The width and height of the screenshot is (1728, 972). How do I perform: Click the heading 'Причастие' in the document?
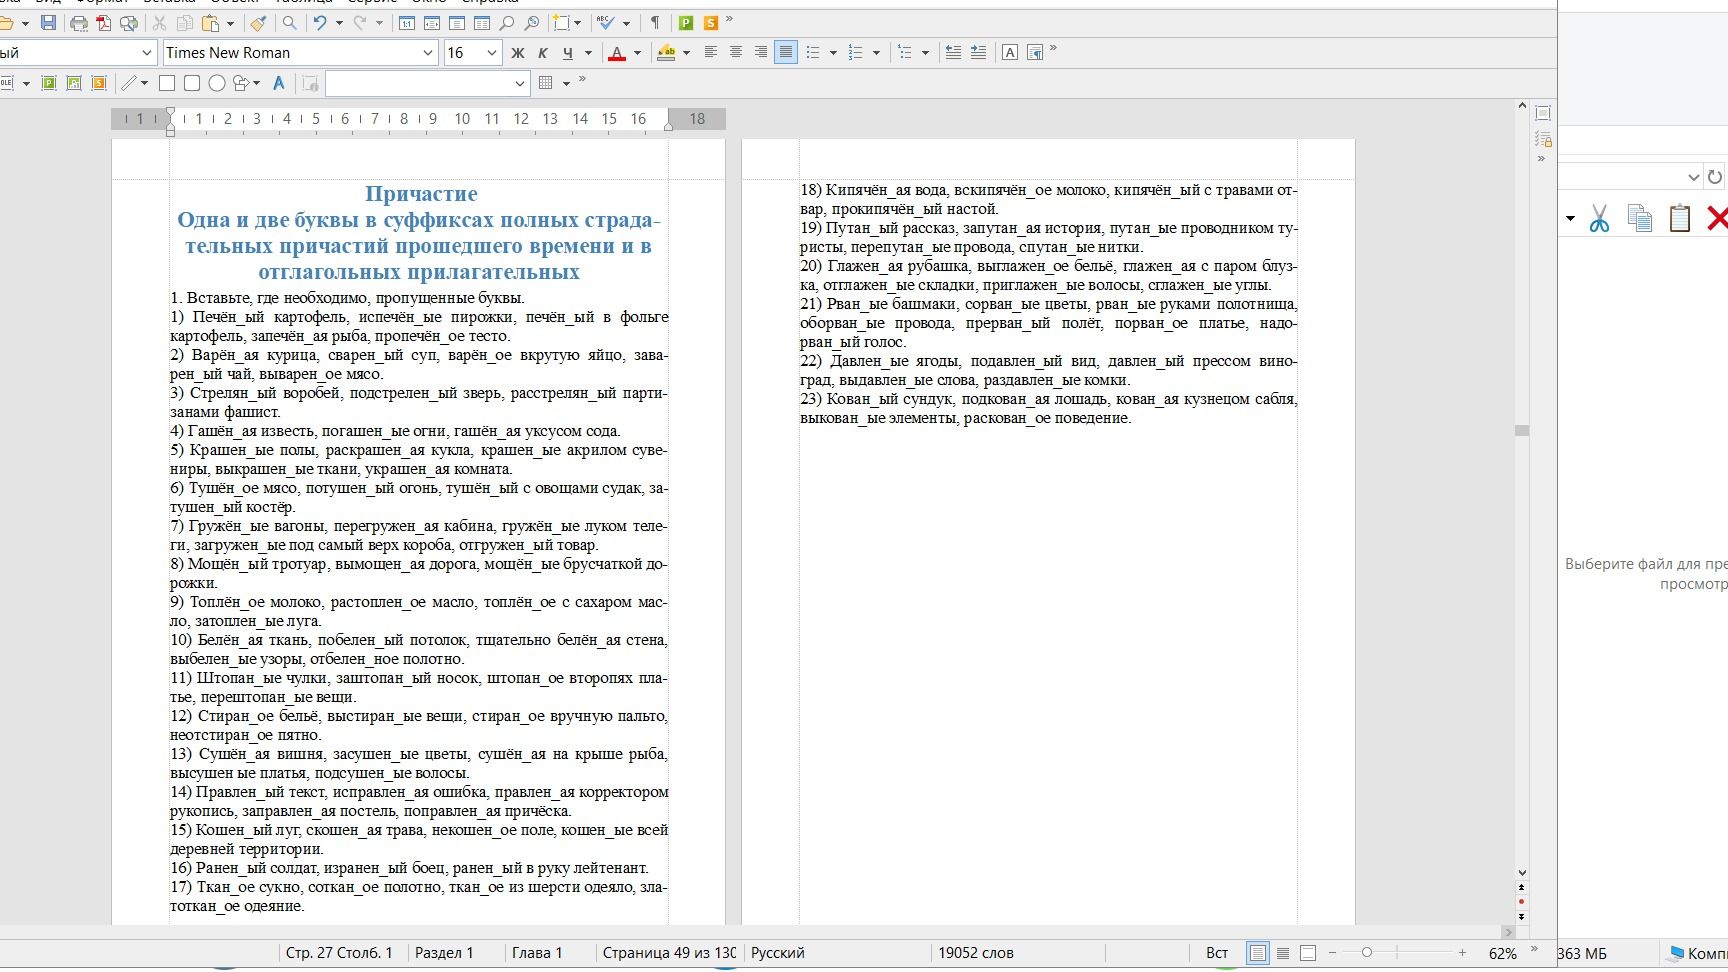pyautogui.click(x=421, y=194)
